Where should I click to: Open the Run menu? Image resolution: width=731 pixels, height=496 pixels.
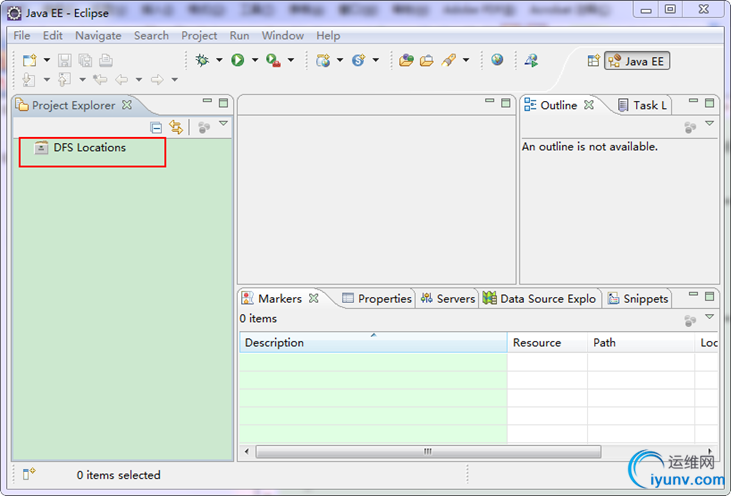239,35
